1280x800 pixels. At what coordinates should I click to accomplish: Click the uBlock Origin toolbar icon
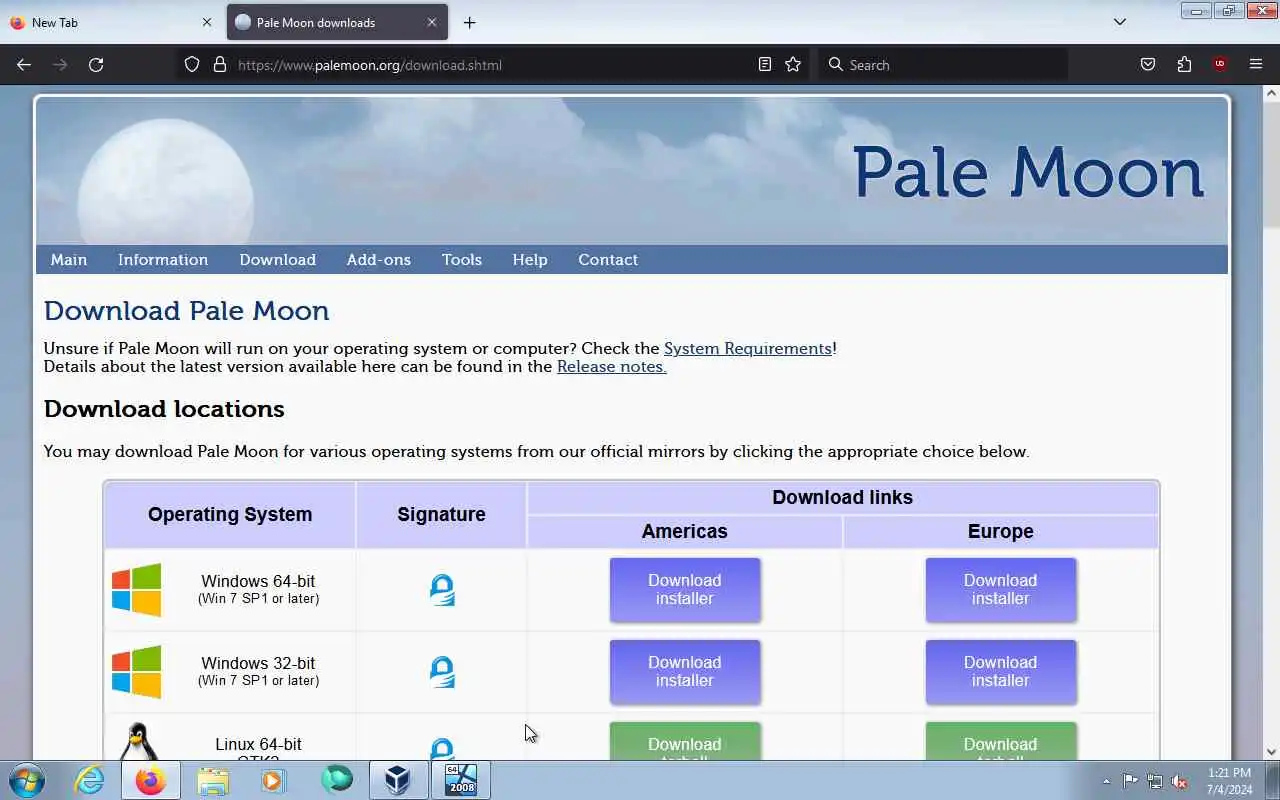[1220, 65]
